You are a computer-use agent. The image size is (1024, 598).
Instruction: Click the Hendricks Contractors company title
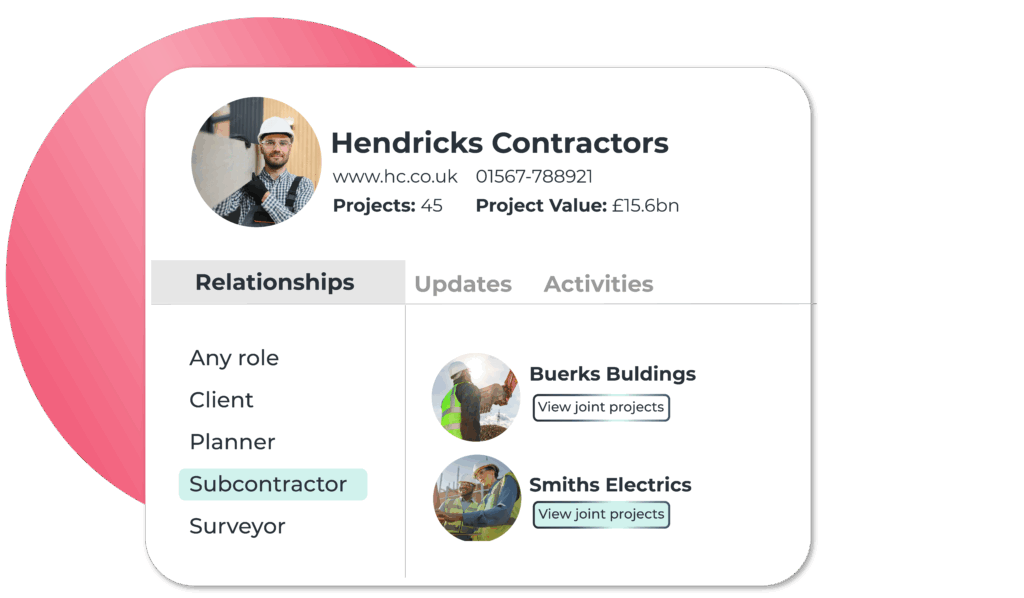500,143
